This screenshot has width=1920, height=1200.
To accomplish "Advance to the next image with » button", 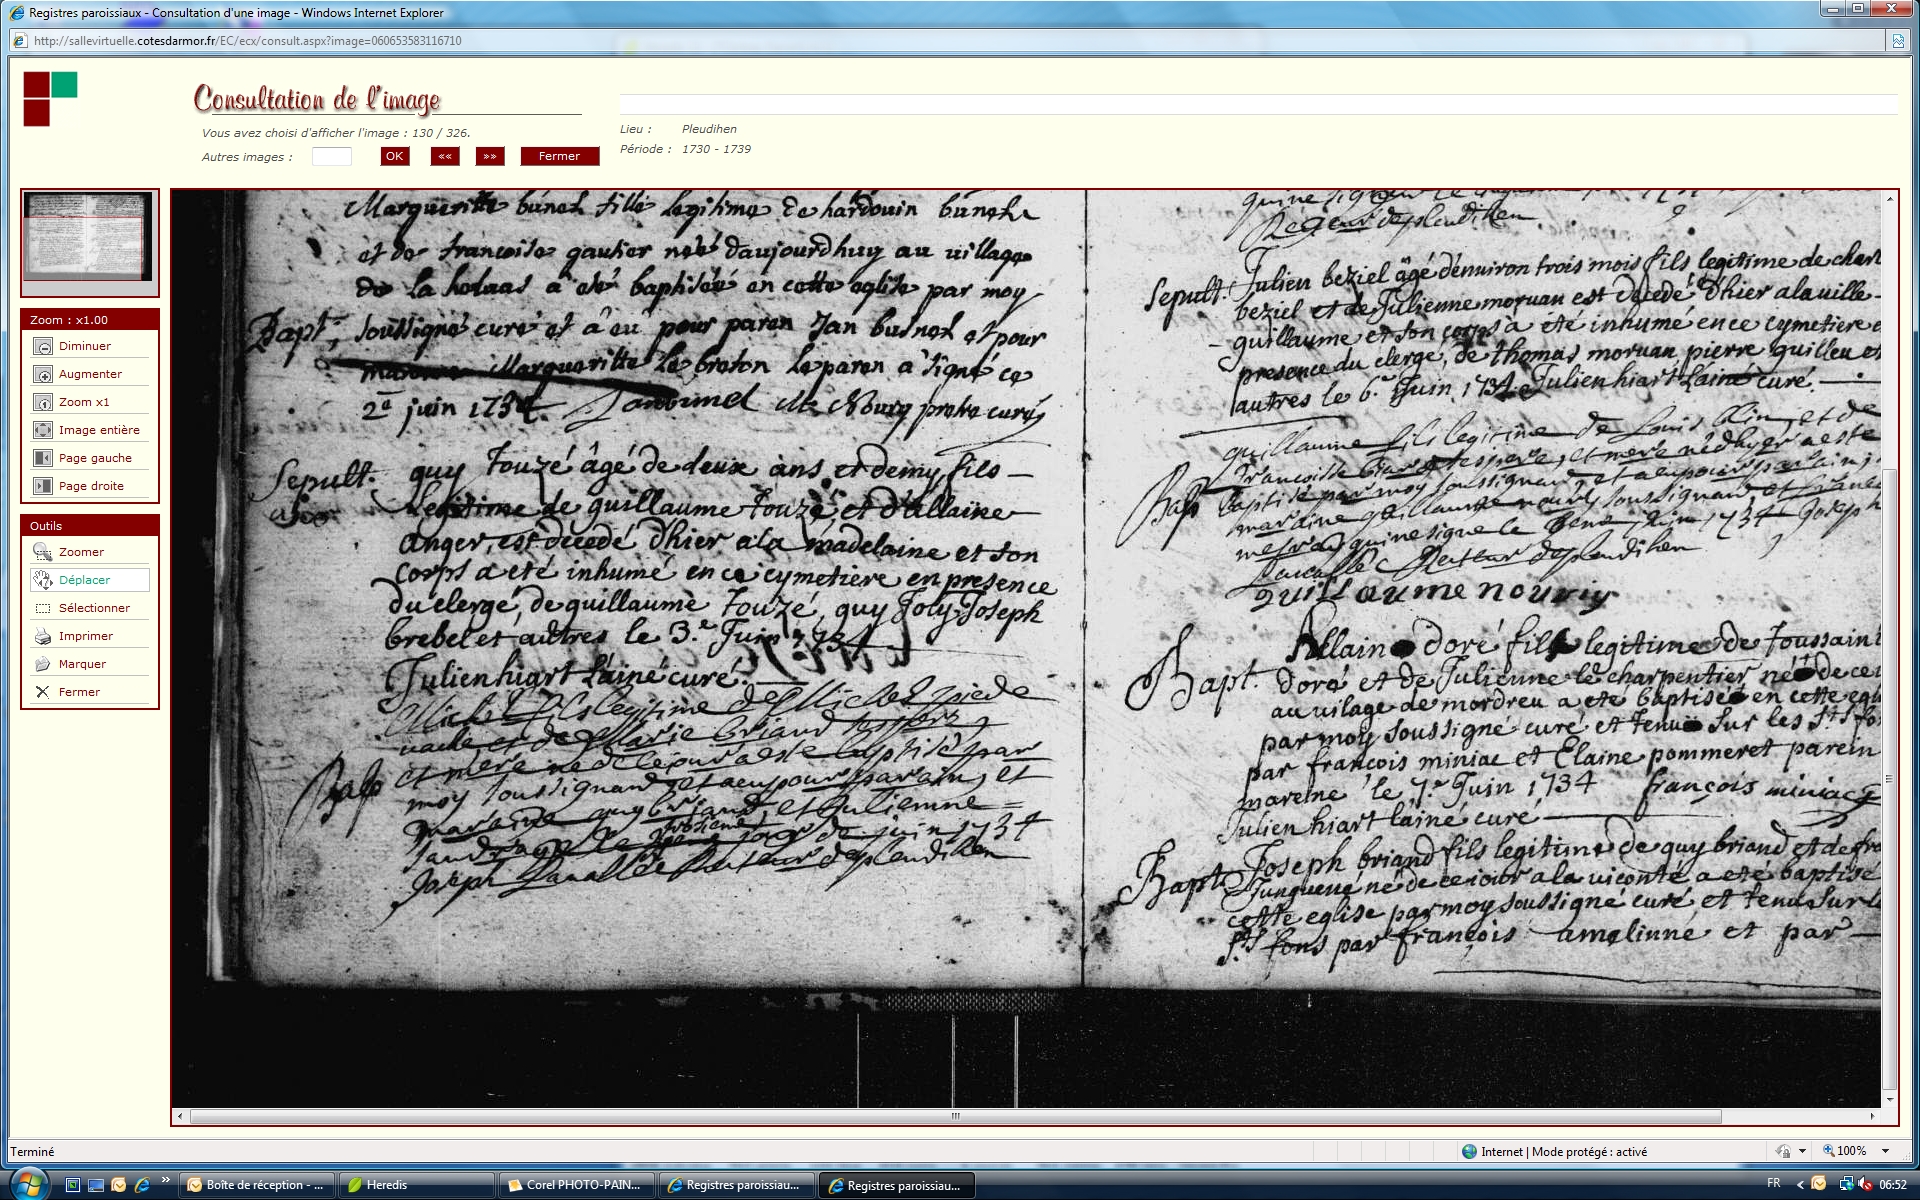I will pos(490,156).
